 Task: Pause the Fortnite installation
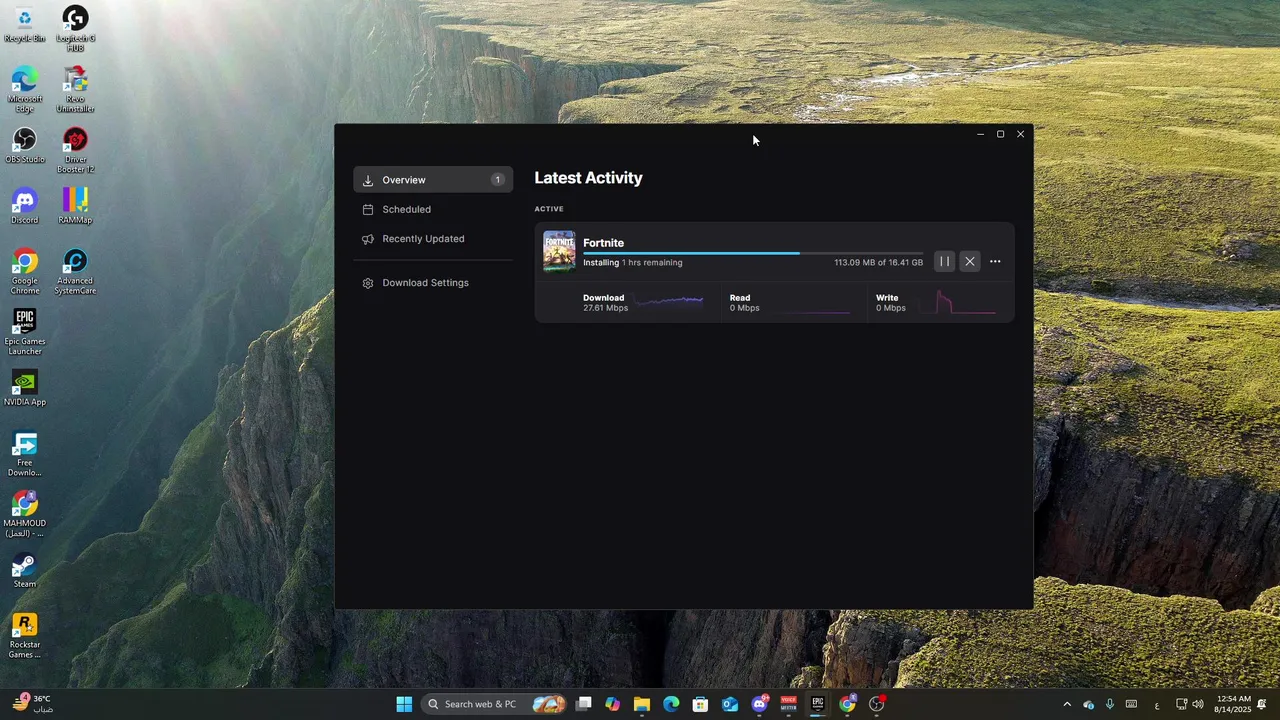click(x=944, y=262)
